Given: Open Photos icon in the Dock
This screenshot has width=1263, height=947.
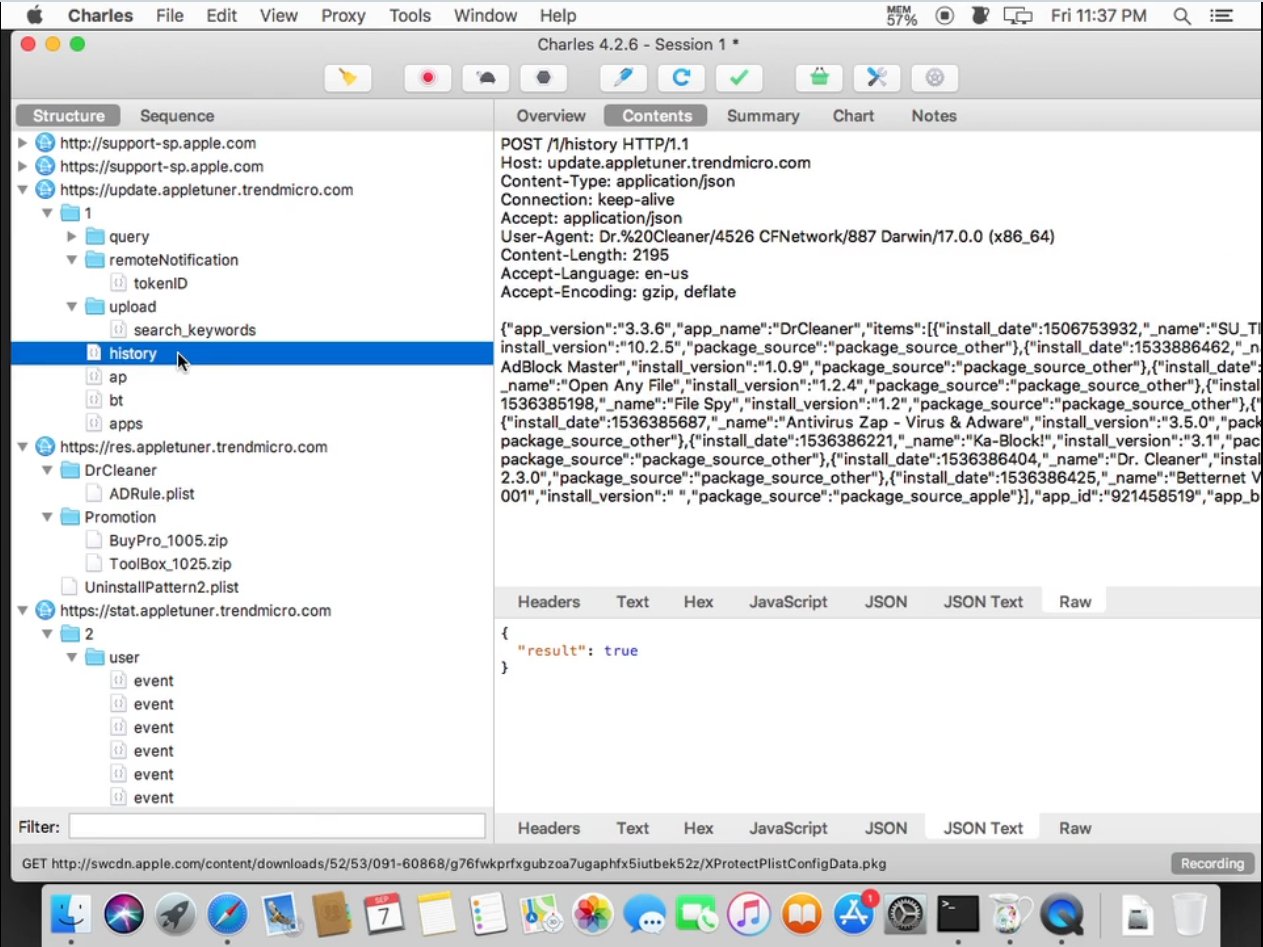Looking at the screenshot, I should (593, 914).
